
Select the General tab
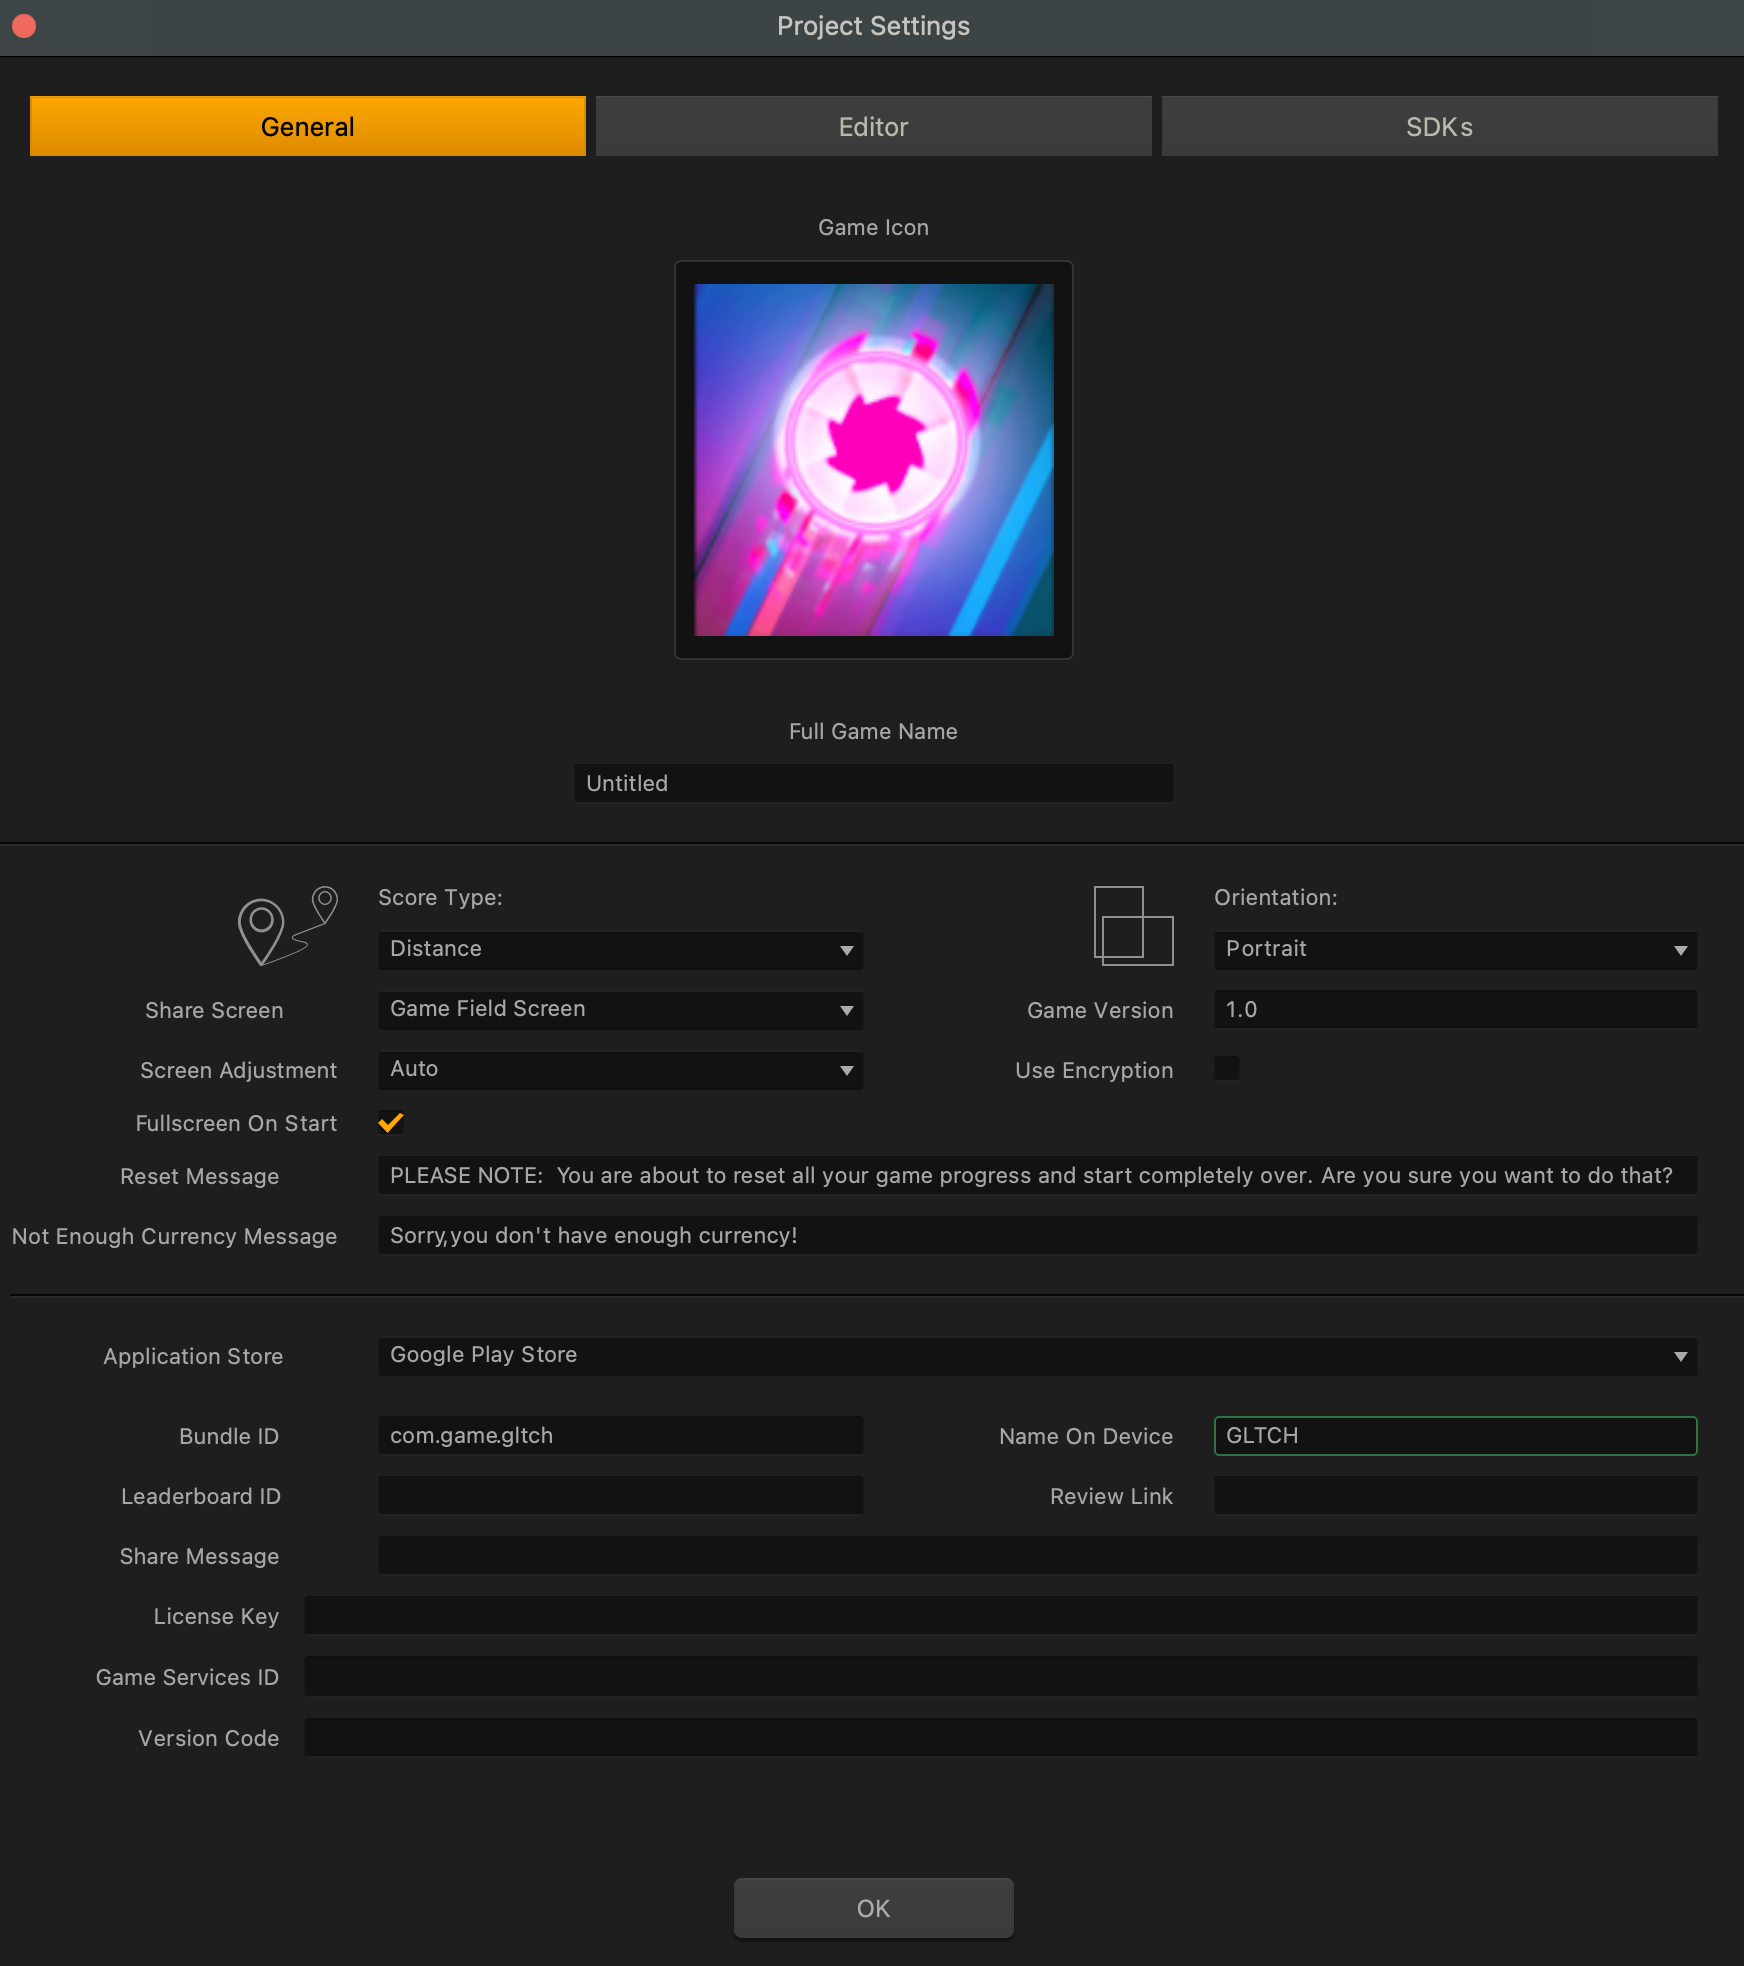(x=307, y=127)
